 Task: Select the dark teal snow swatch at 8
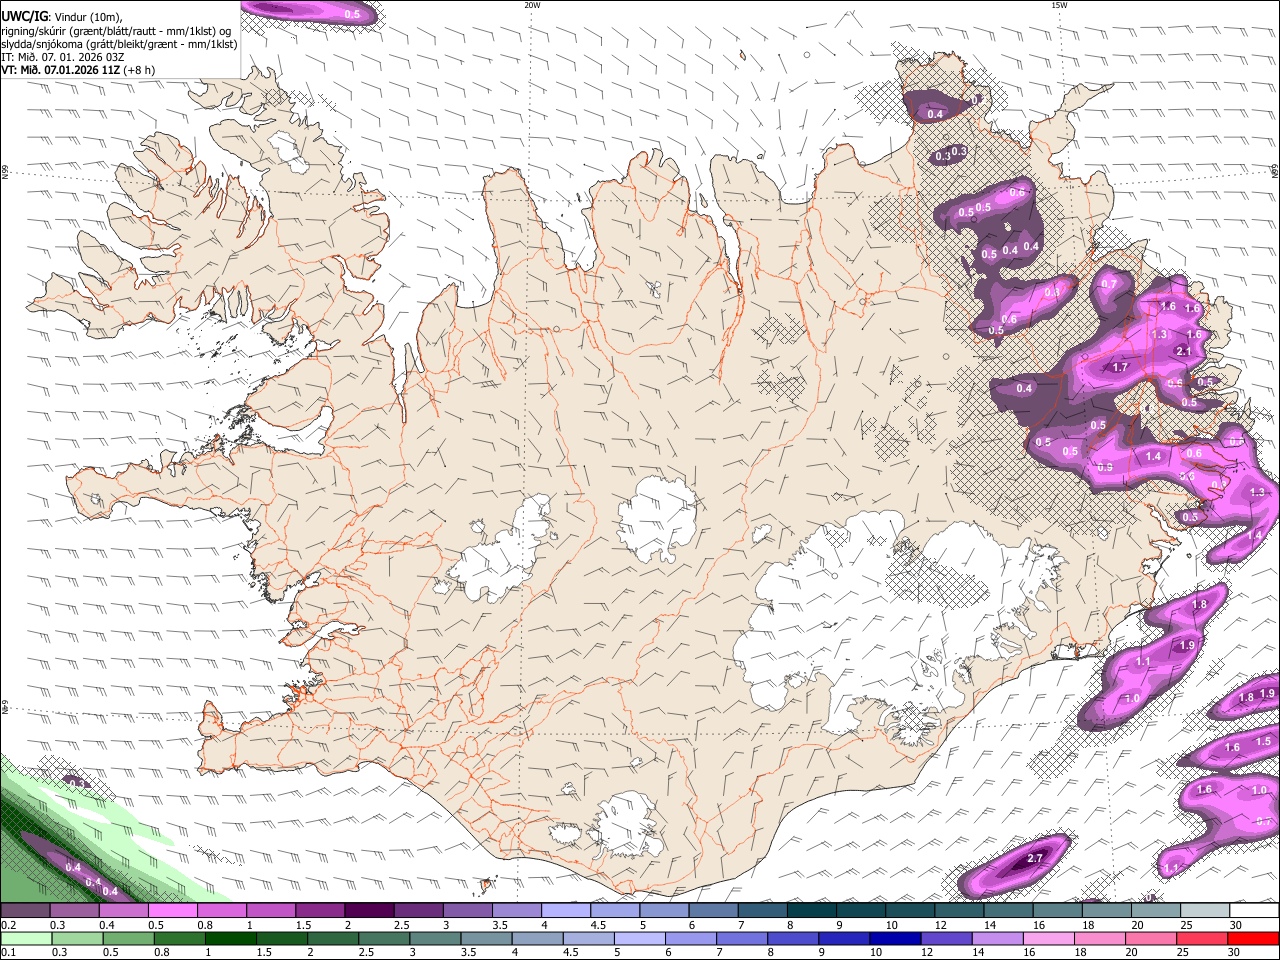(x=812, y=911)
